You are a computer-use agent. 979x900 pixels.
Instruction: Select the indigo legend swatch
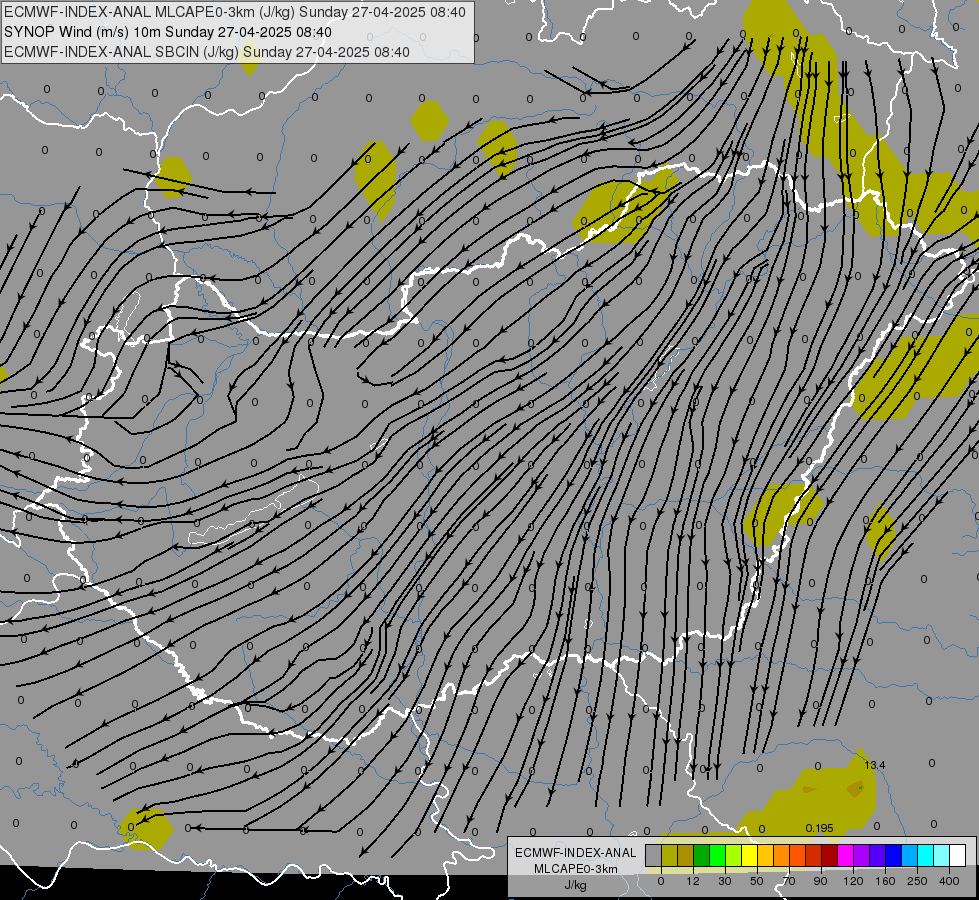pos(878,855)
